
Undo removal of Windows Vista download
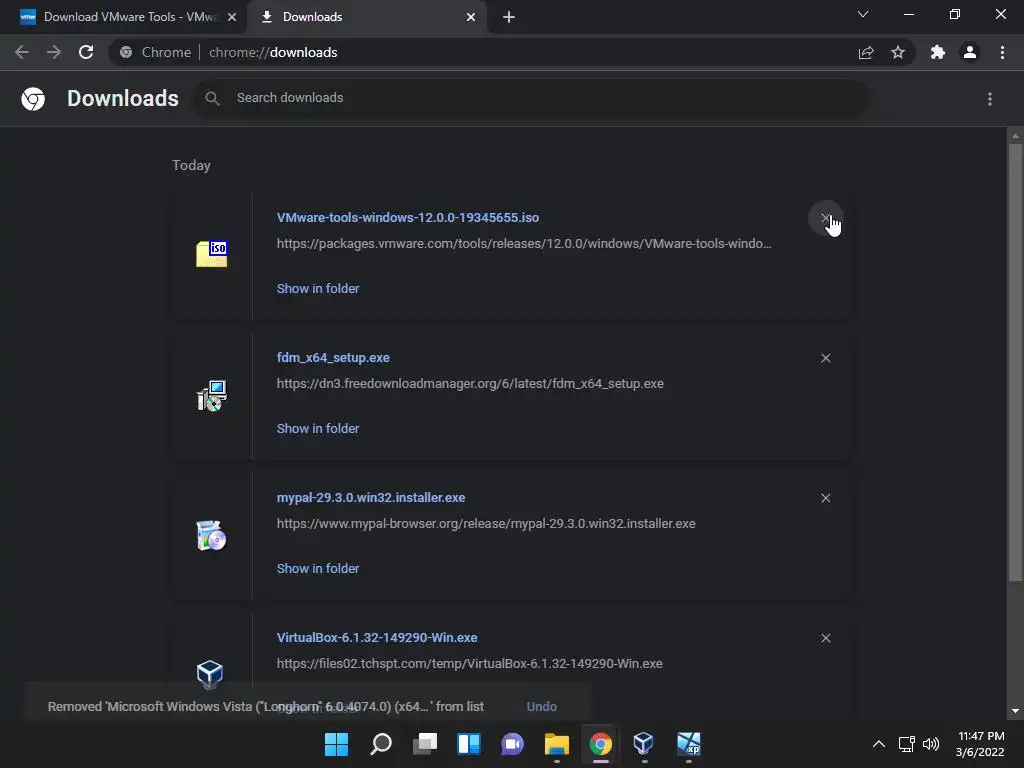coord(541,707)
